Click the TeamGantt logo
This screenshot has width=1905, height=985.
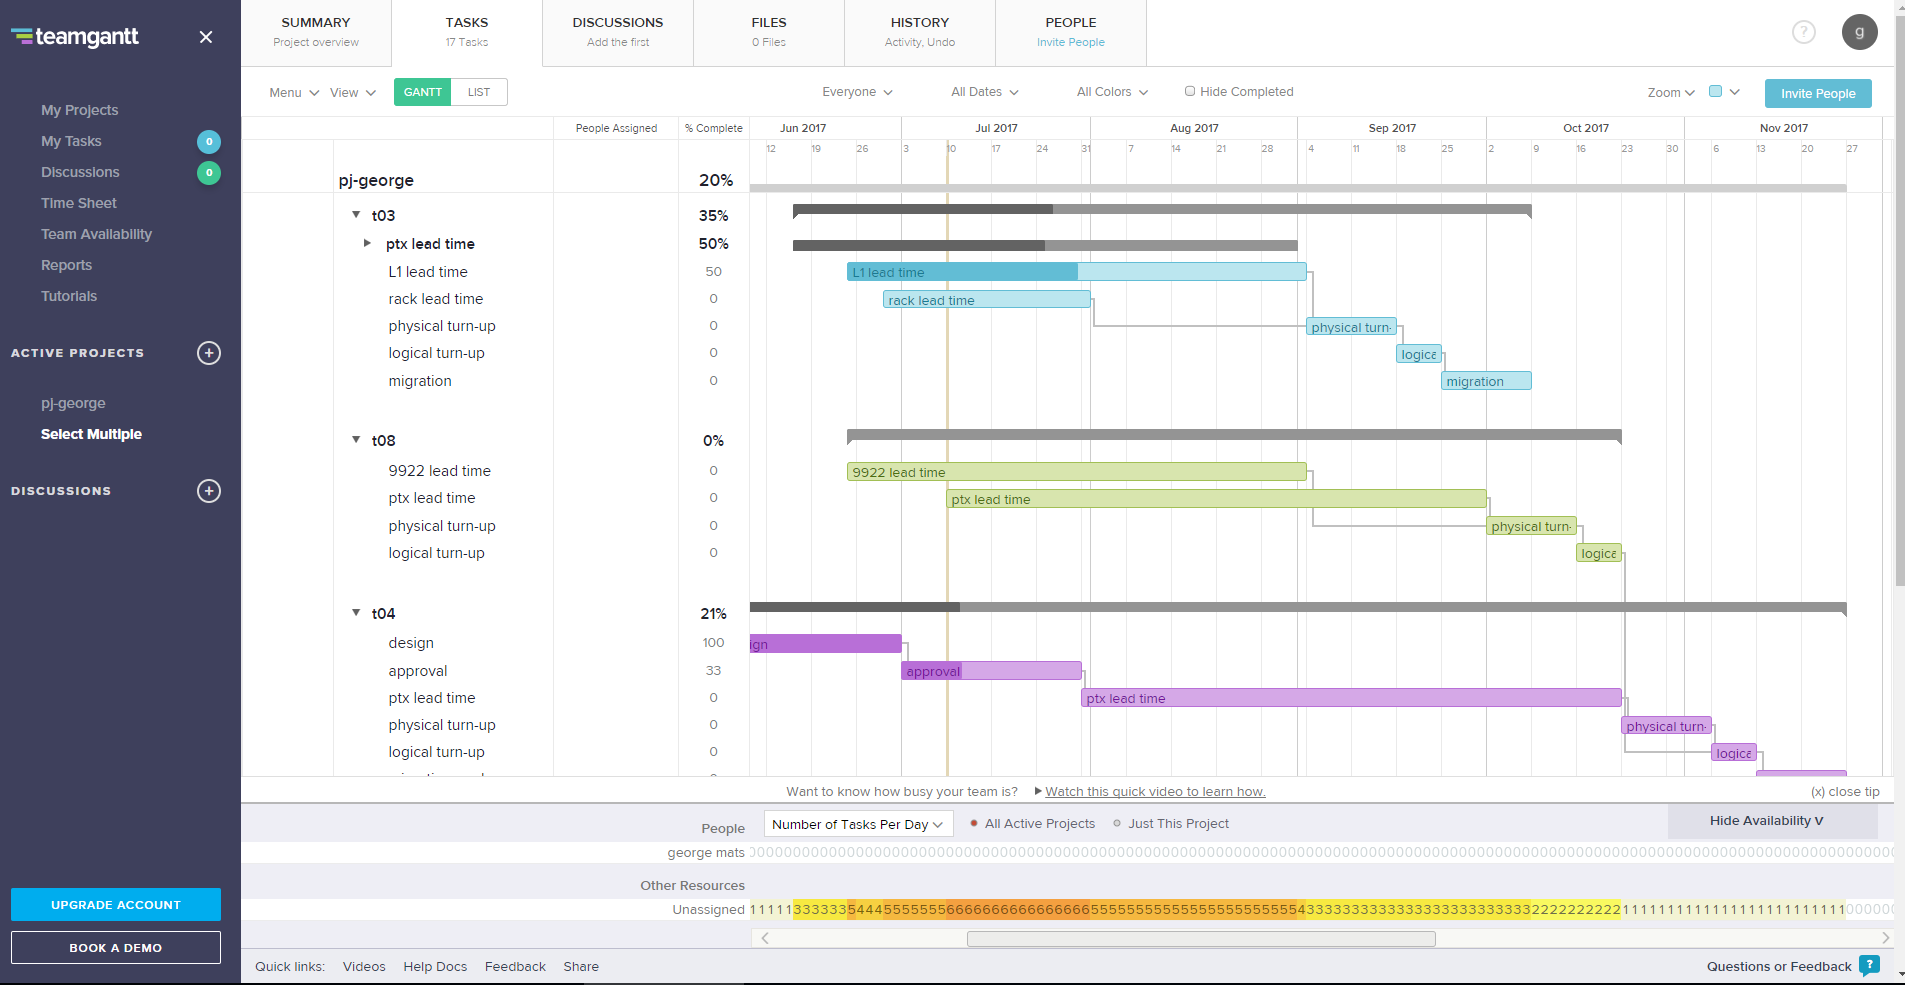tap(75, 37)
